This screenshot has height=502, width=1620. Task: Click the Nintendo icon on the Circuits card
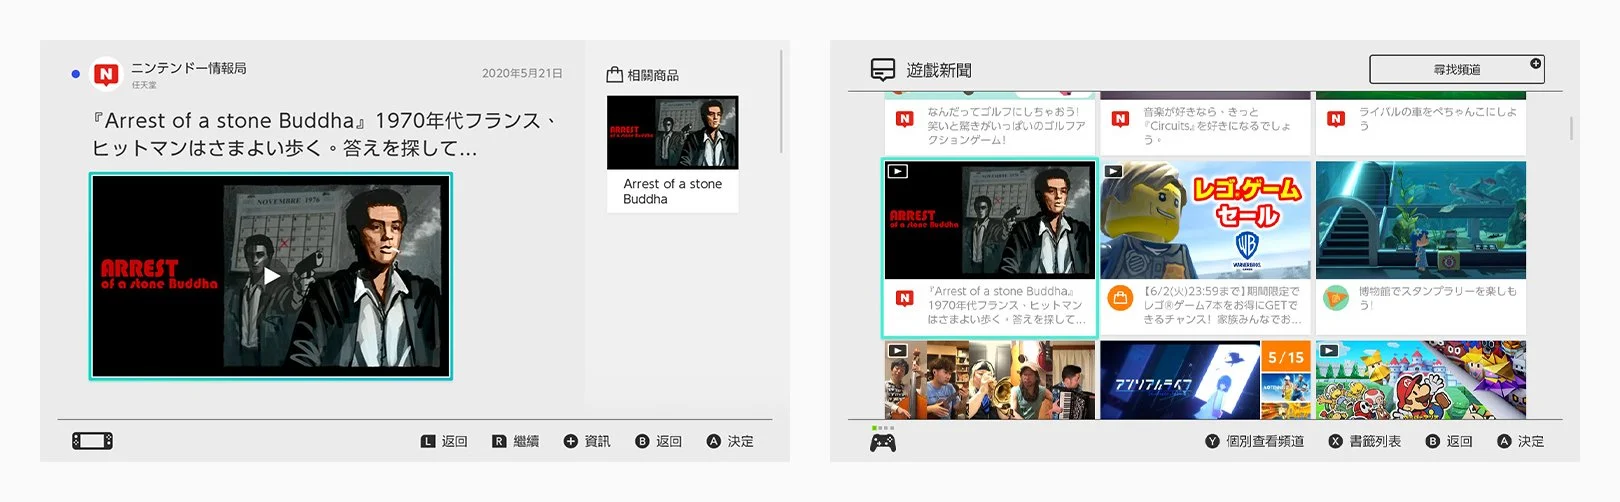click(1120, 119)
